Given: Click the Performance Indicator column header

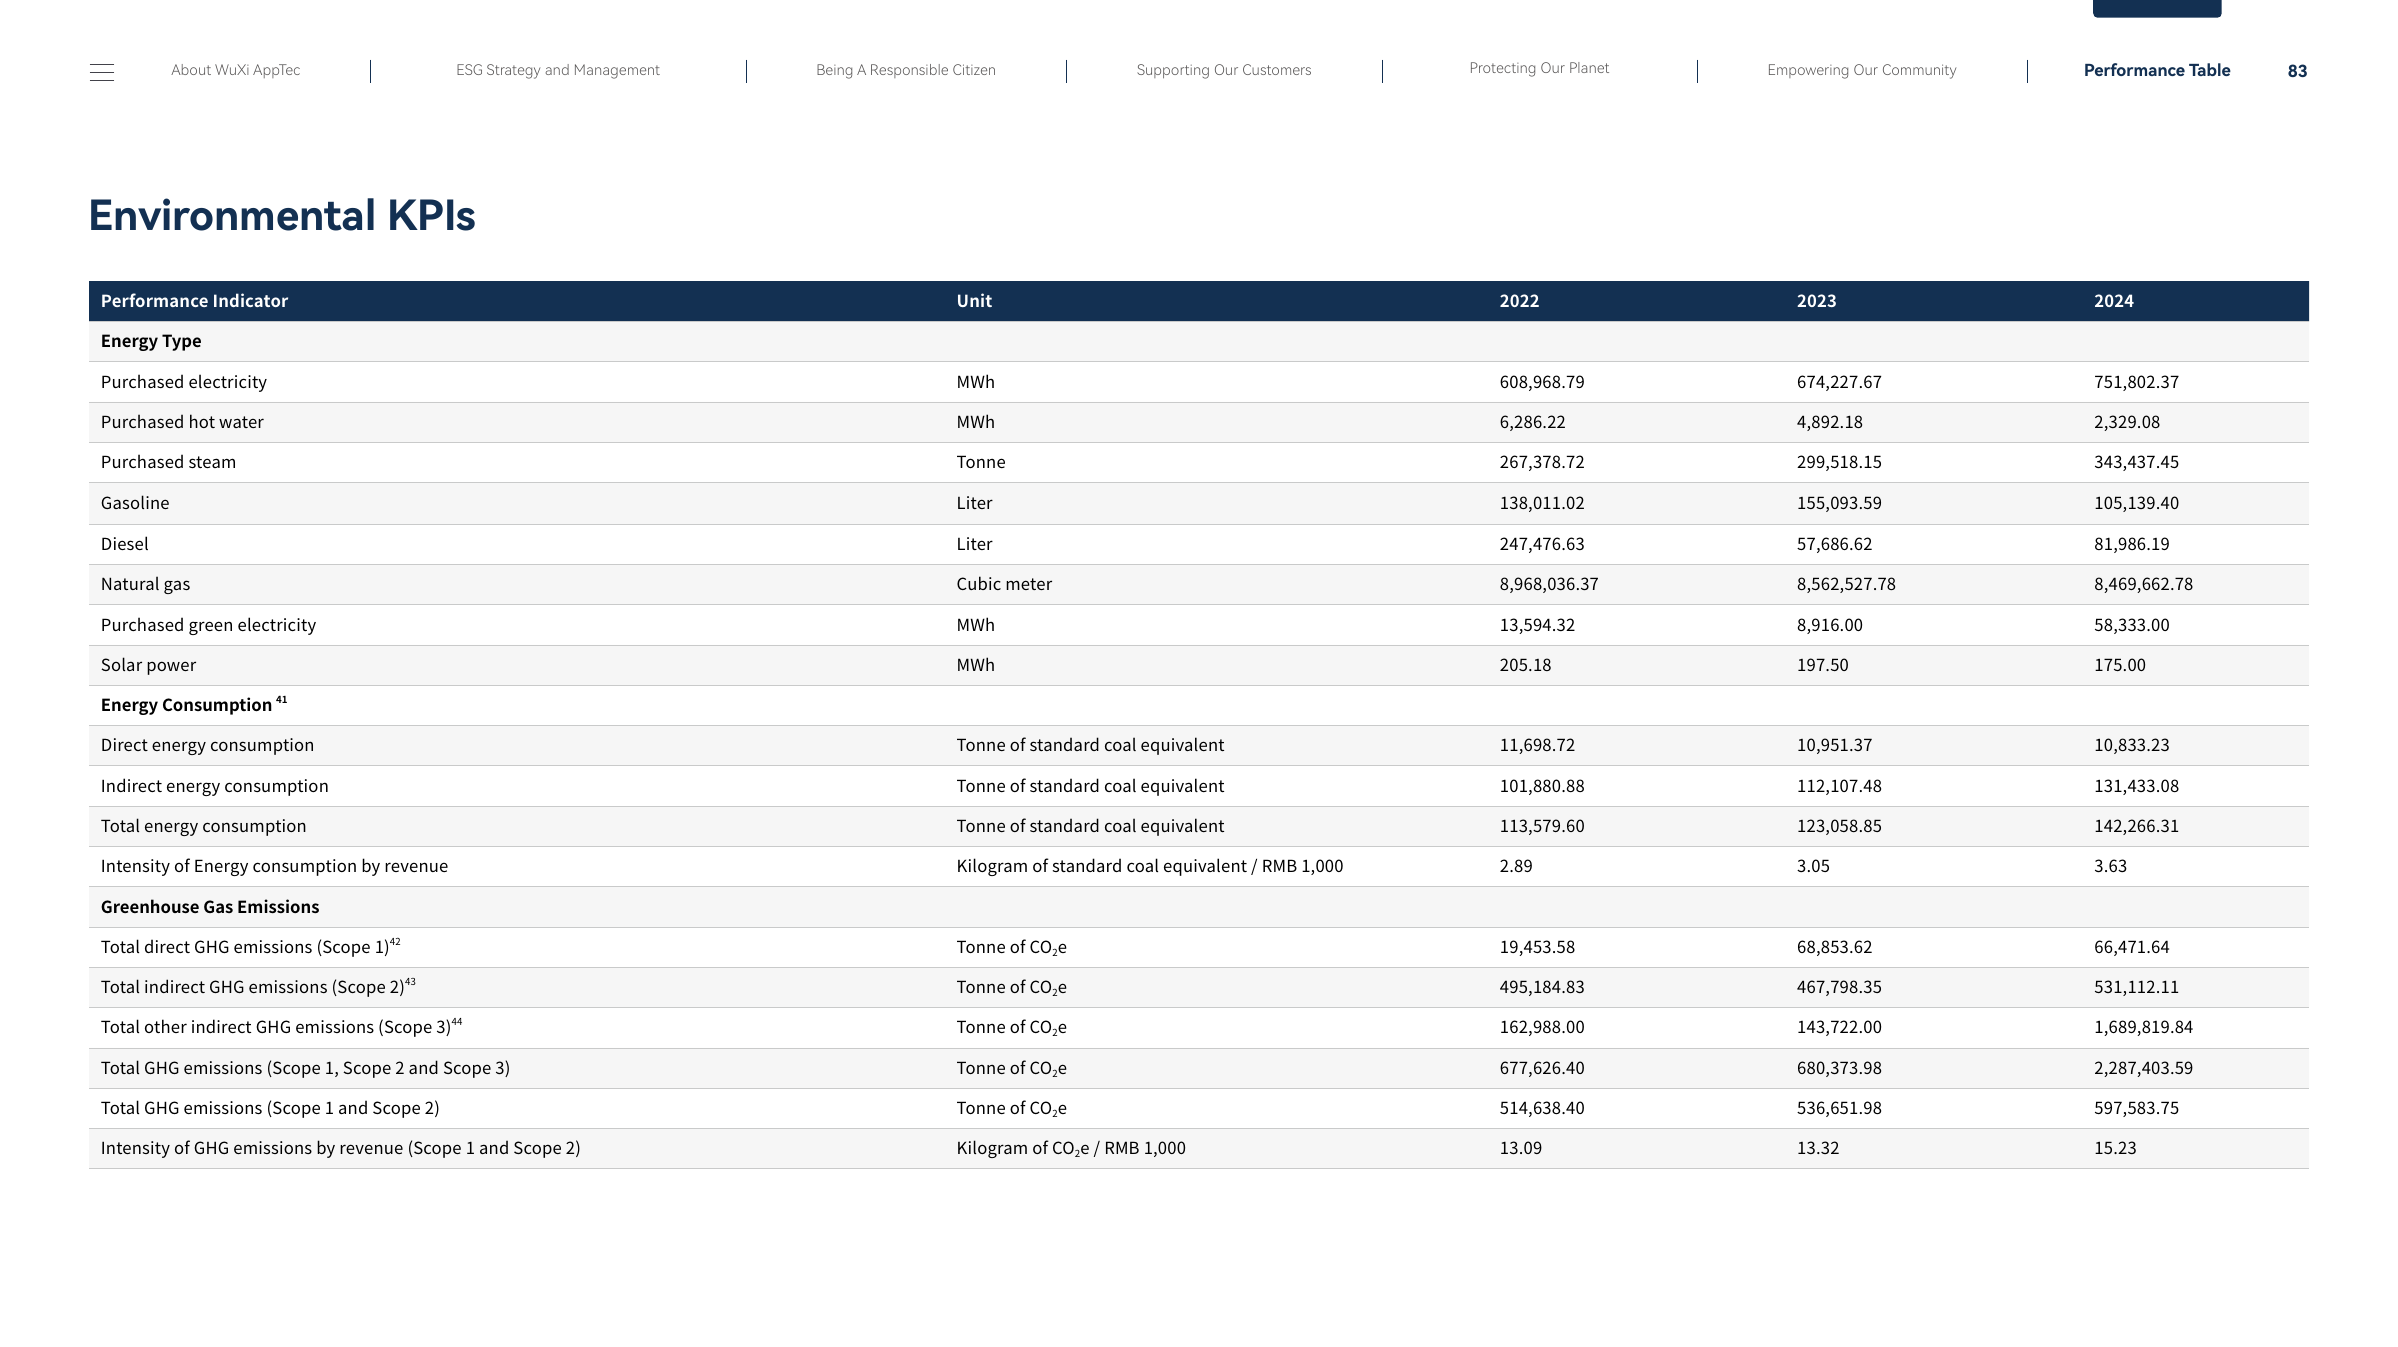Looking at the screenshot, I should coord(194,301).
